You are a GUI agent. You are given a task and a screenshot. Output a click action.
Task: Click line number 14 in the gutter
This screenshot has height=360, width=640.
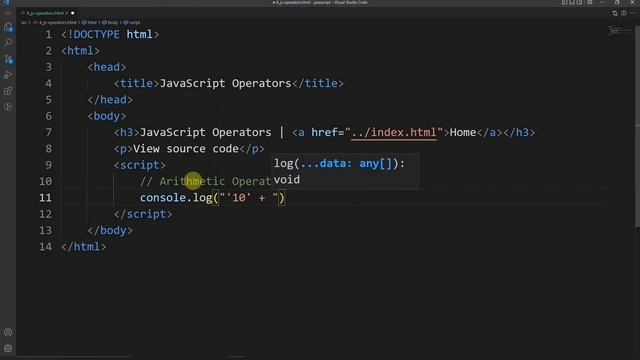(45, 247)
